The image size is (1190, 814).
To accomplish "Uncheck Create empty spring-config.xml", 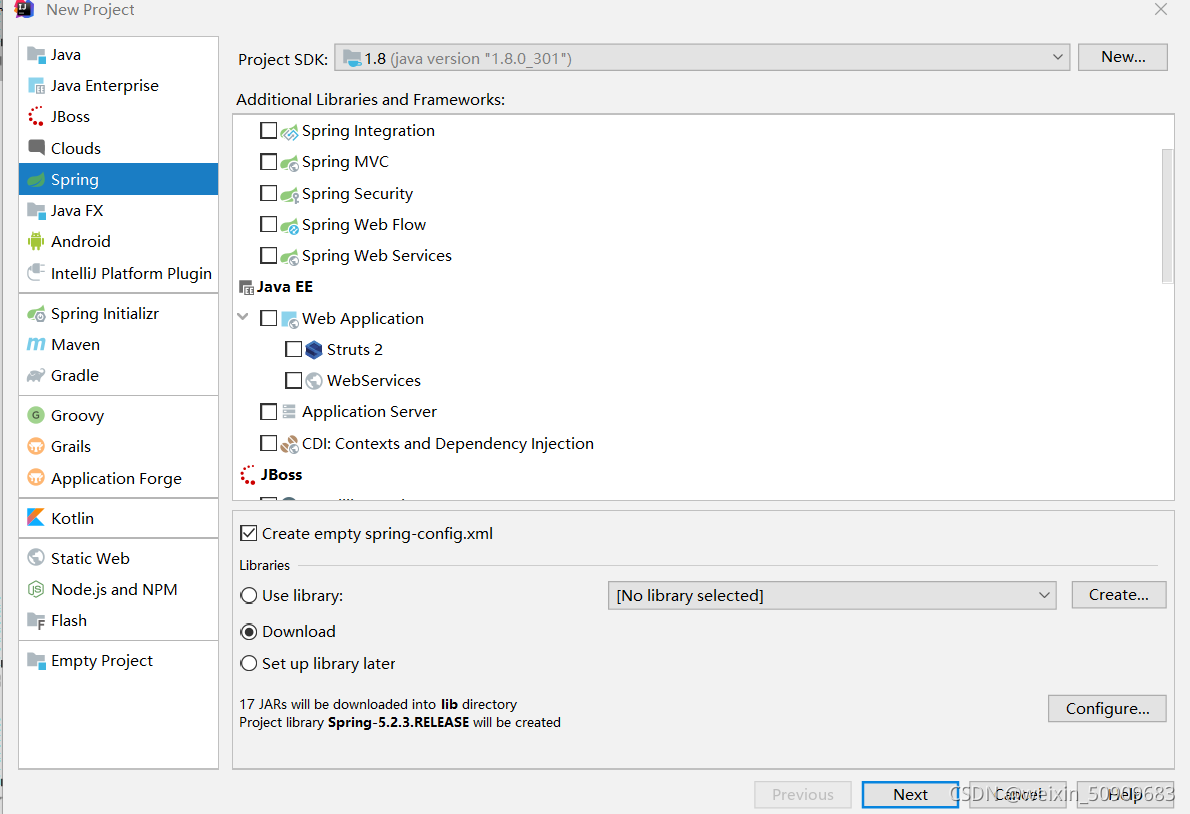I will click(248, 533).
